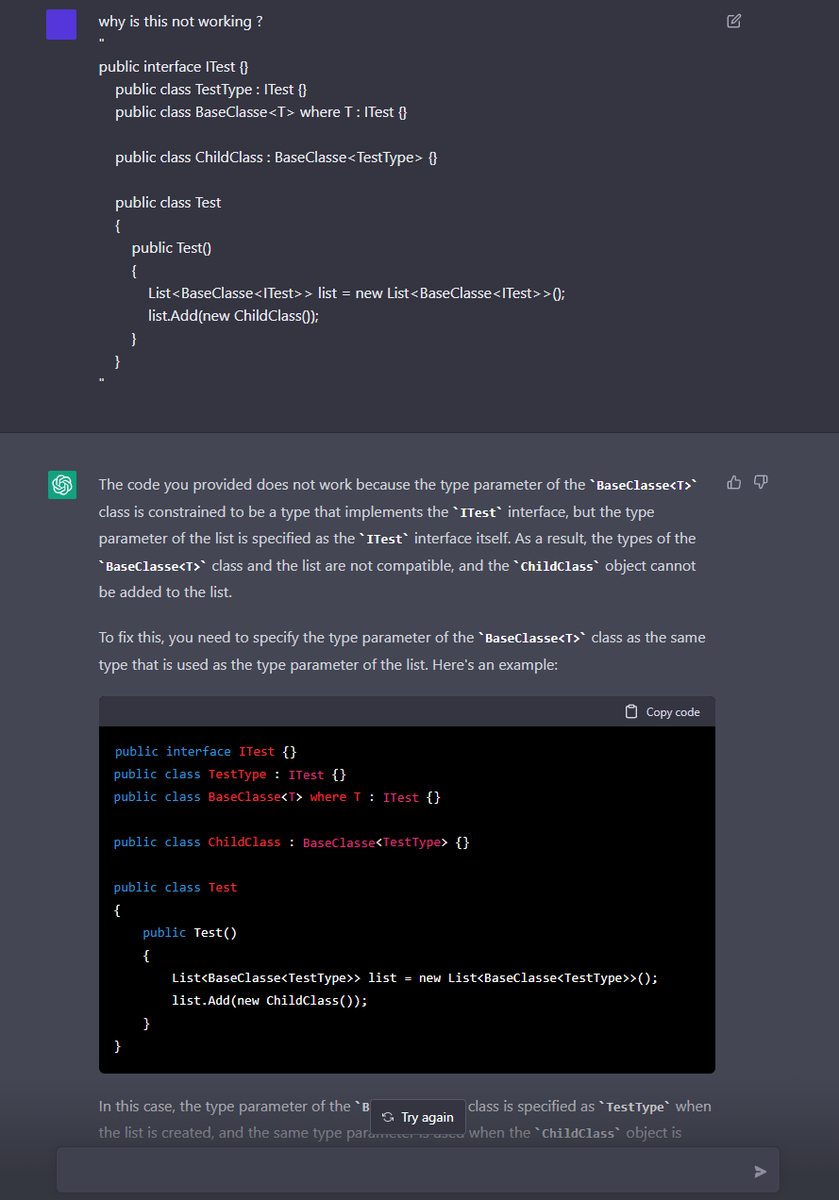Screen dimensions: 839x1200
Task: Focus the message input field
Action: (417, 1170)
